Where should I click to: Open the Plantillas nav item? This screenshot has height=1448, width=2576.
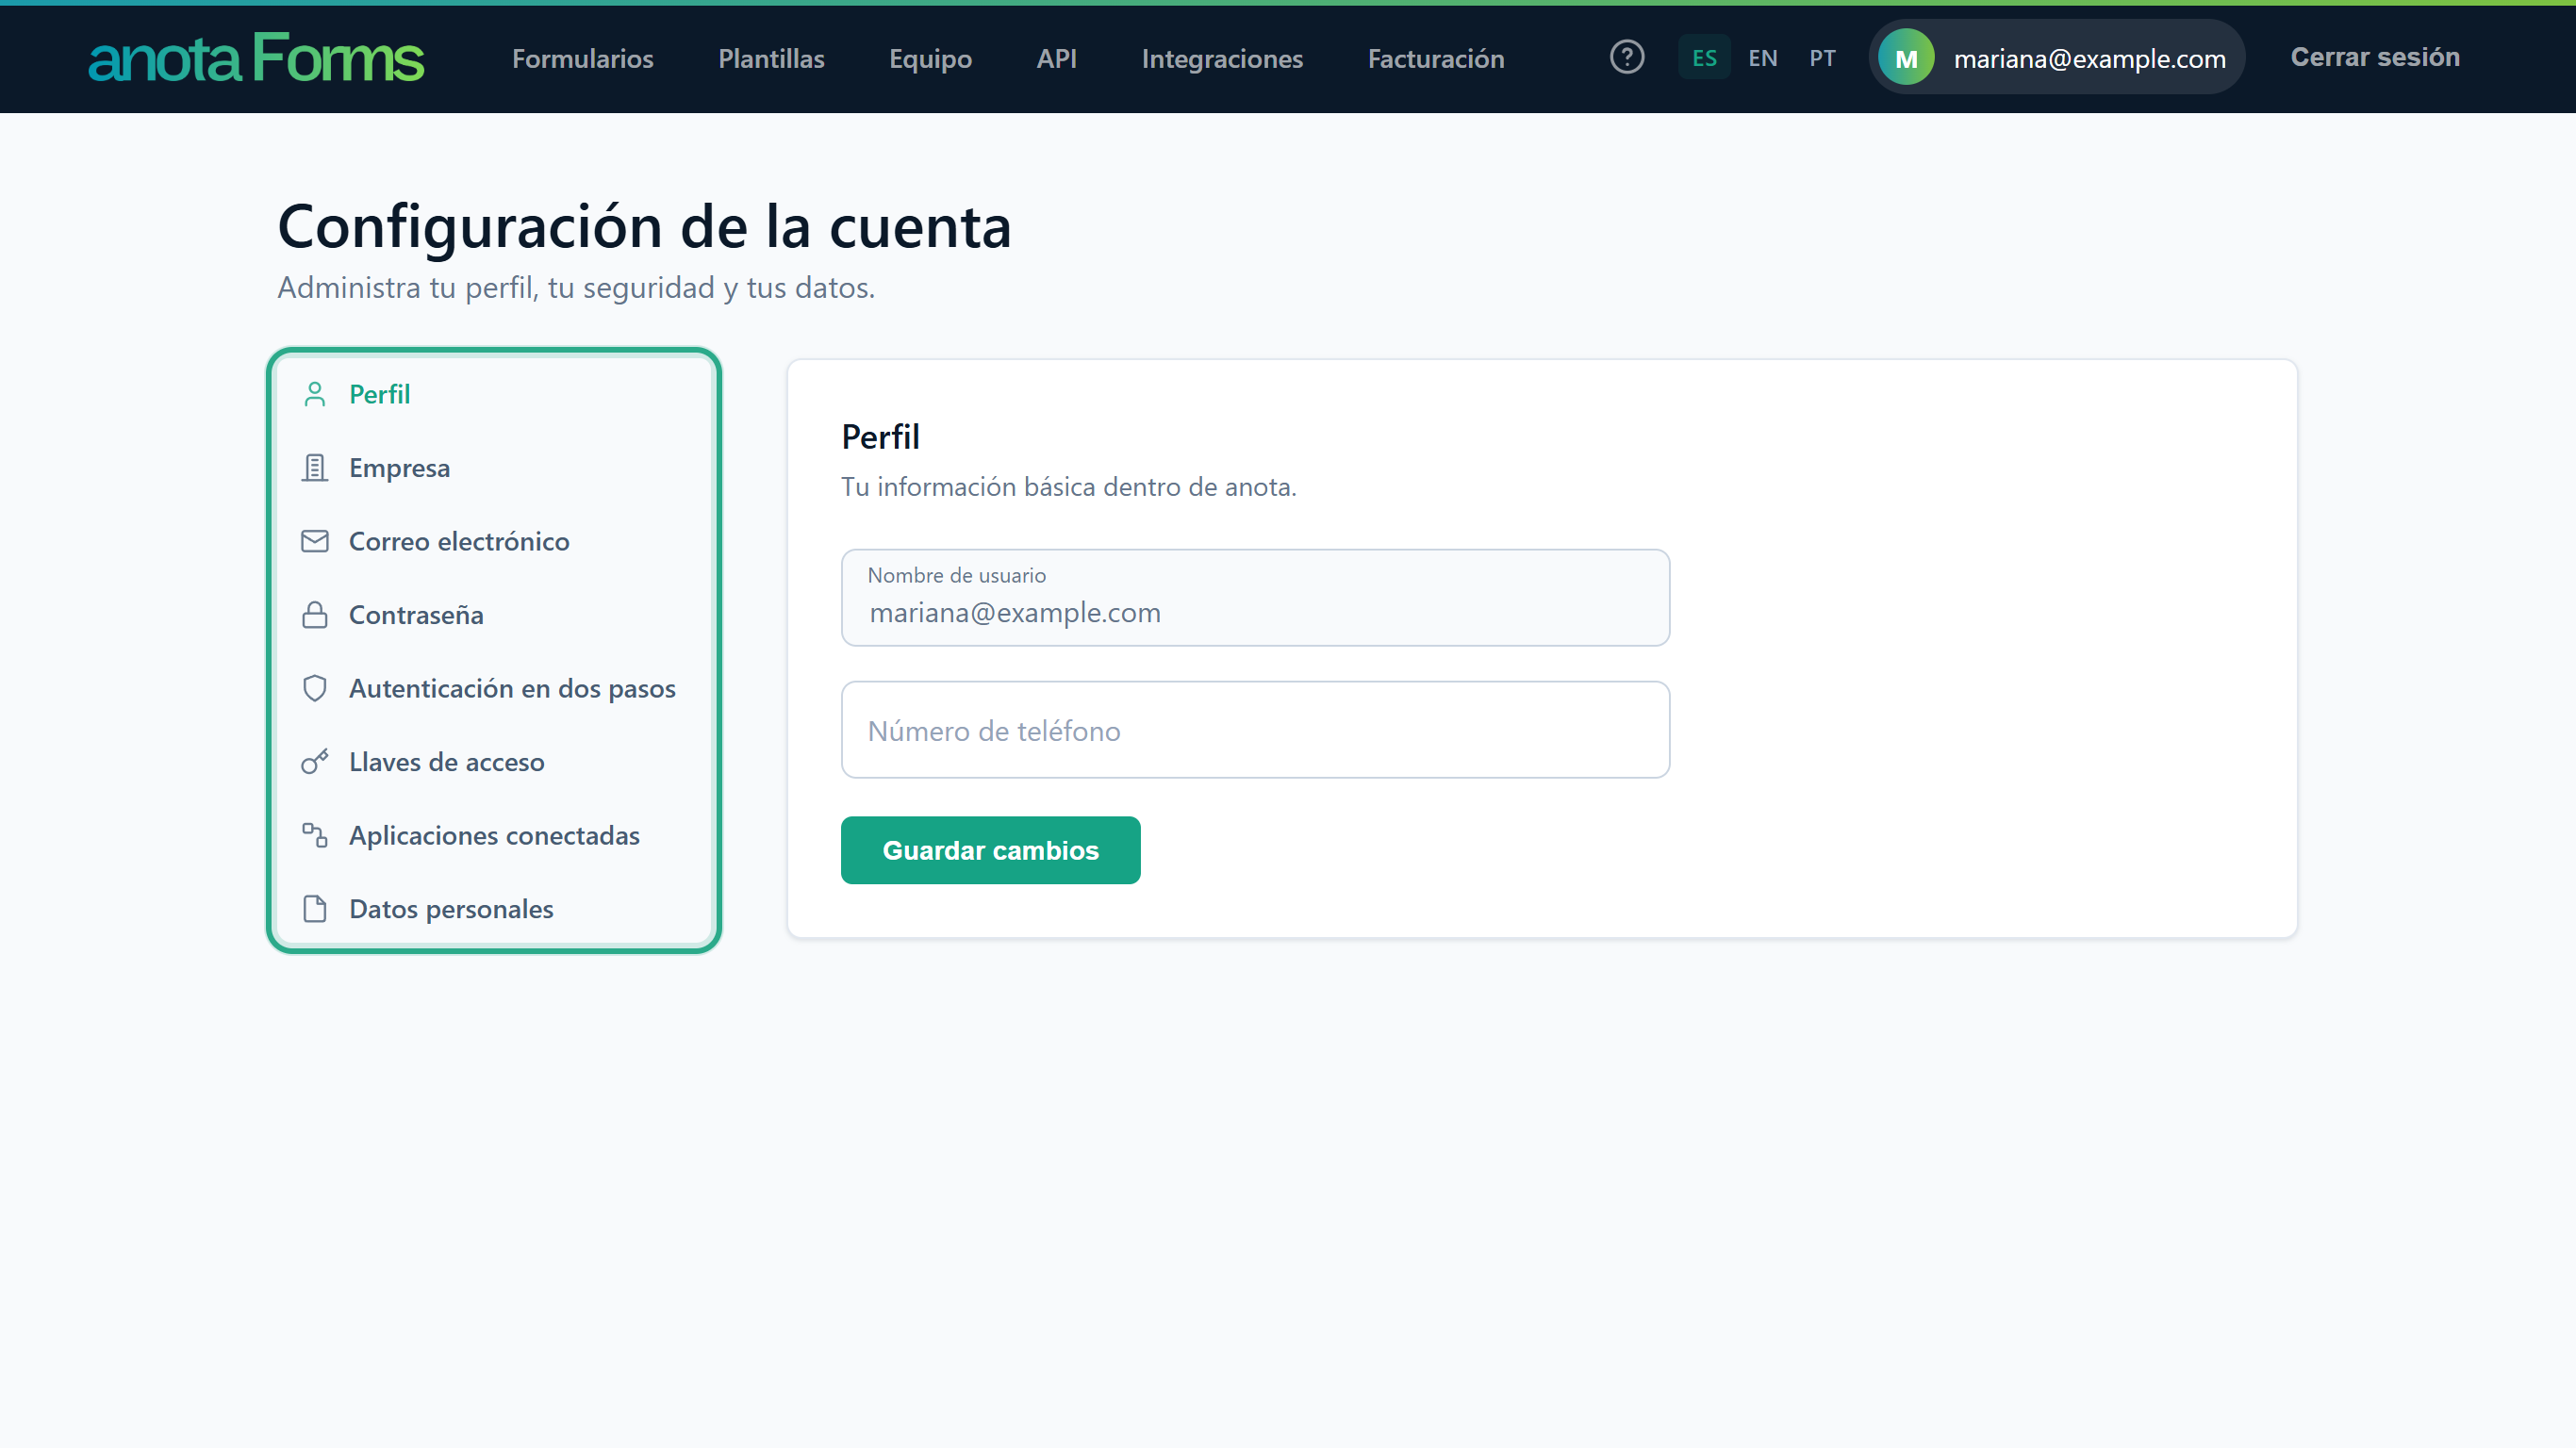(771, 58)
